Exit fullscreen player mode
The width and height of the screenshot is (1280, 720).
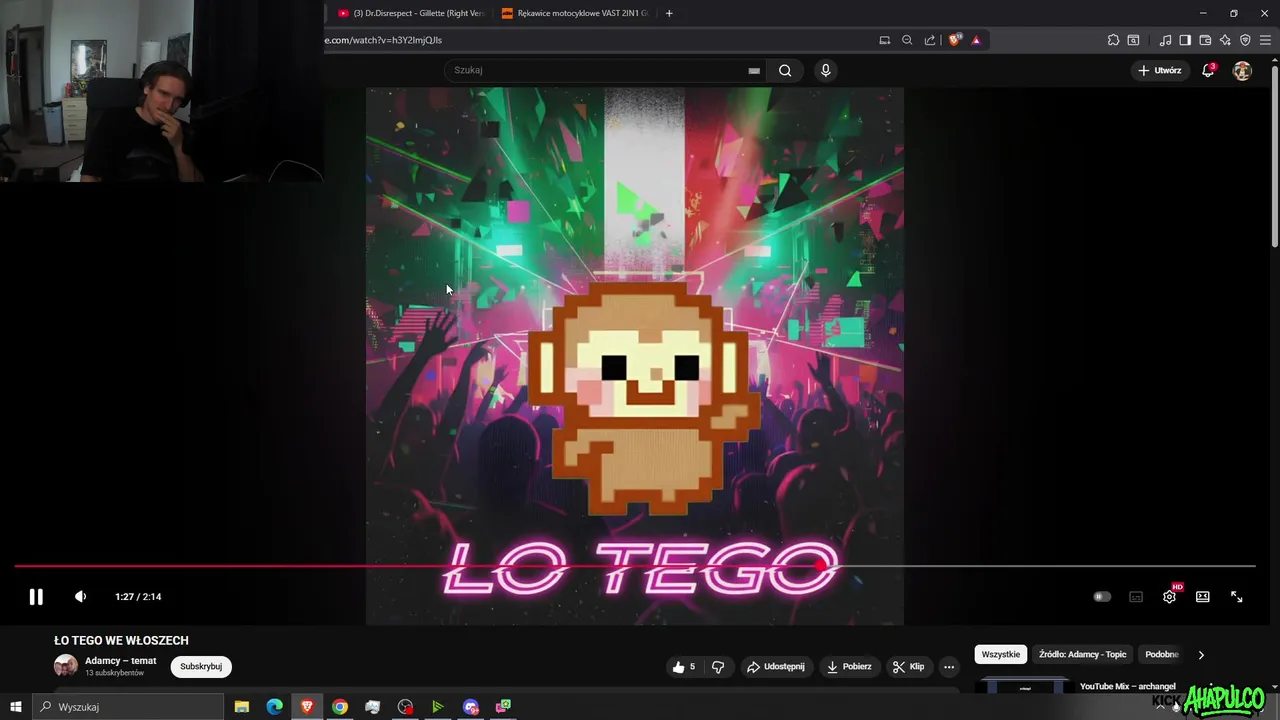click(x=1237, y=597)
